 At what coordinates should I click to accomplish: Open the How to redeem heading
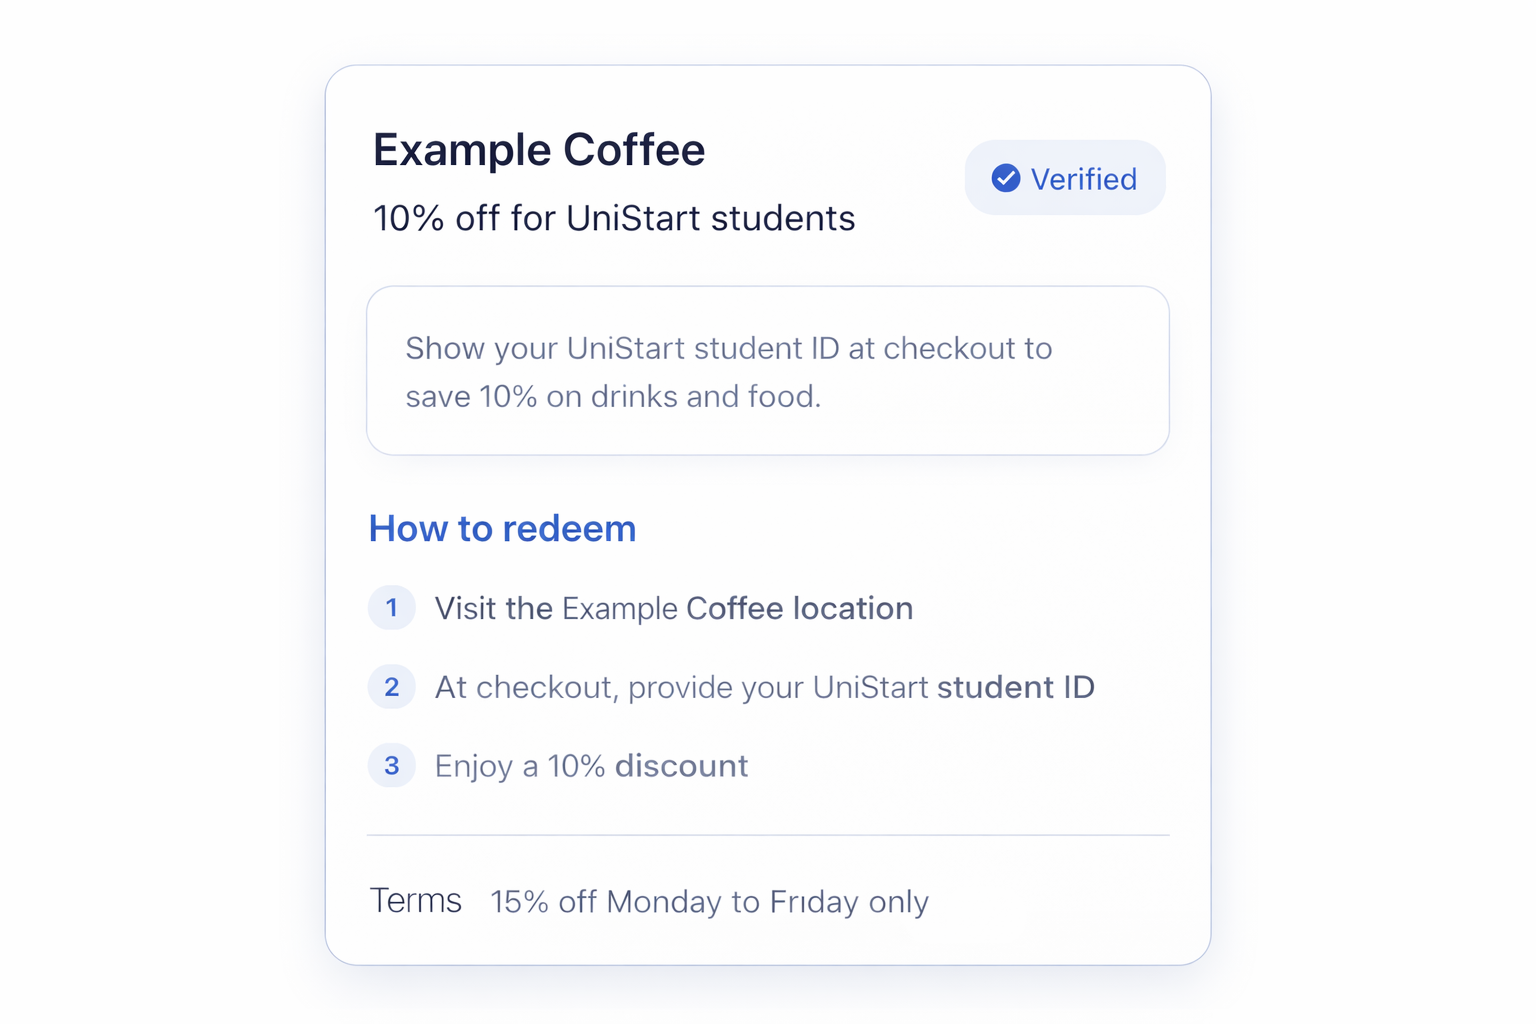(502, 528)
